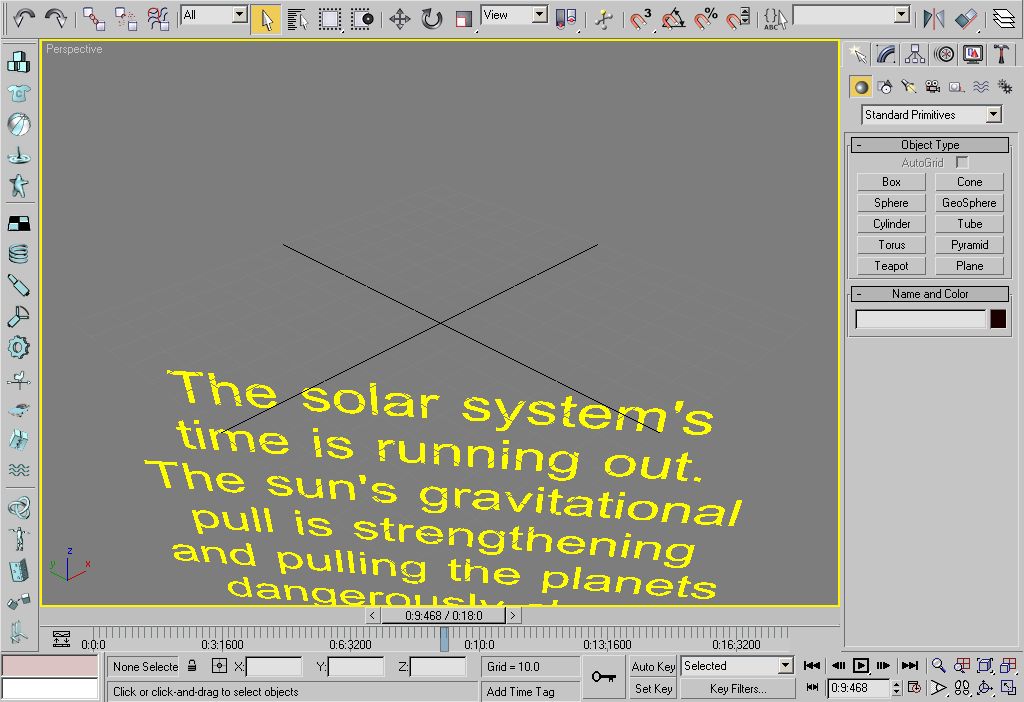Open the selection filter All dropdown
This screenshot has width=1024, height=702.
pyautogui.click(x=214, y=15)
